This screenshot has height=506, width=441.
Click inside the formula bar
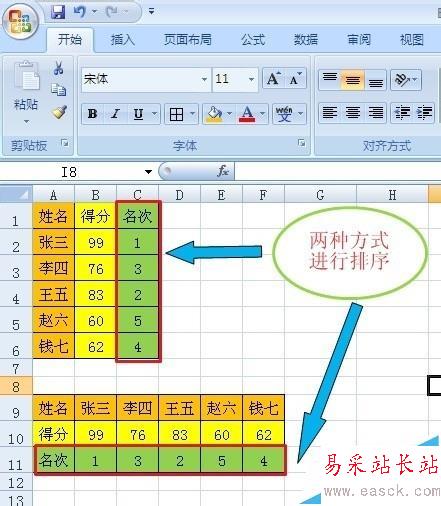(x=338, y=171)
